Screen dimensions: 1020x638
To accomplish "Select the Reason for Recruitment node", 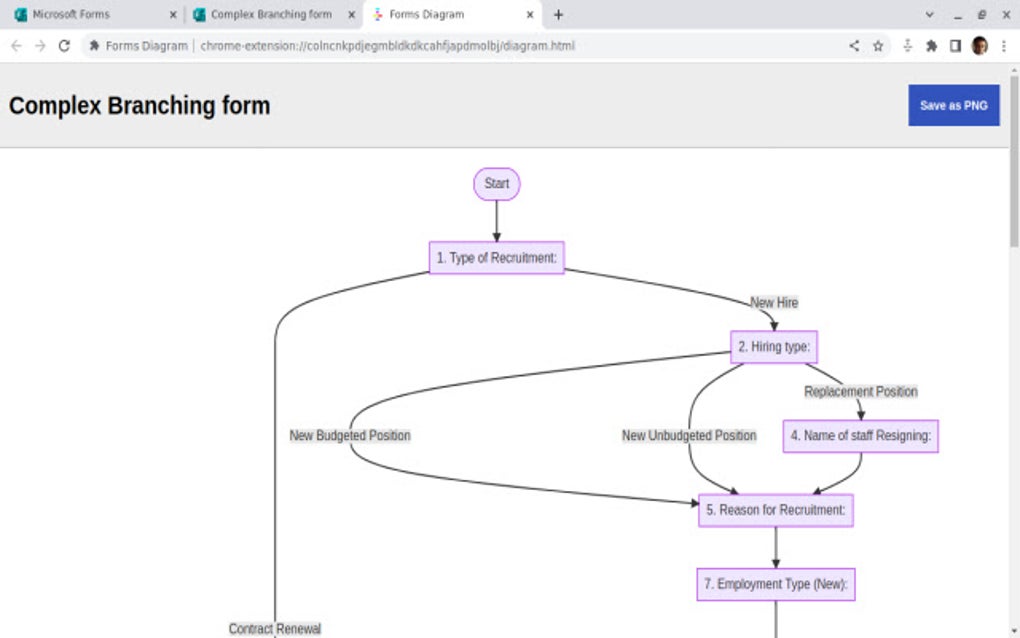I will click(x=775, y=510).
